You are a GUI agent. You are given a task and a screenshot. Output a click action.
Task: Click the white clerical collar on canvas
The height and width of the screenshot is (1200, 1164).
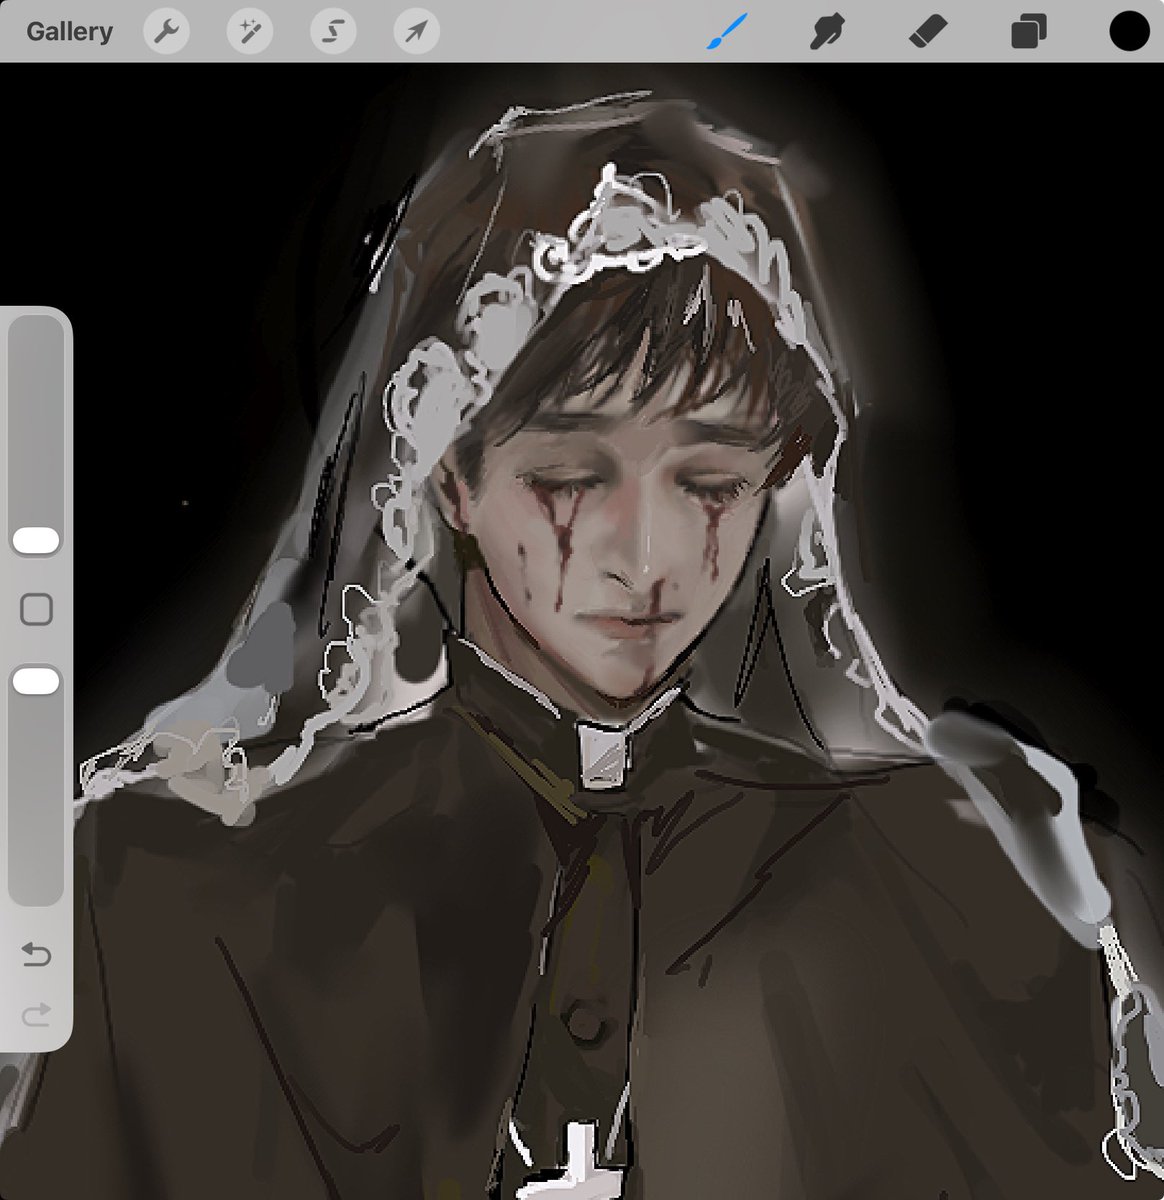coord(605,755)
